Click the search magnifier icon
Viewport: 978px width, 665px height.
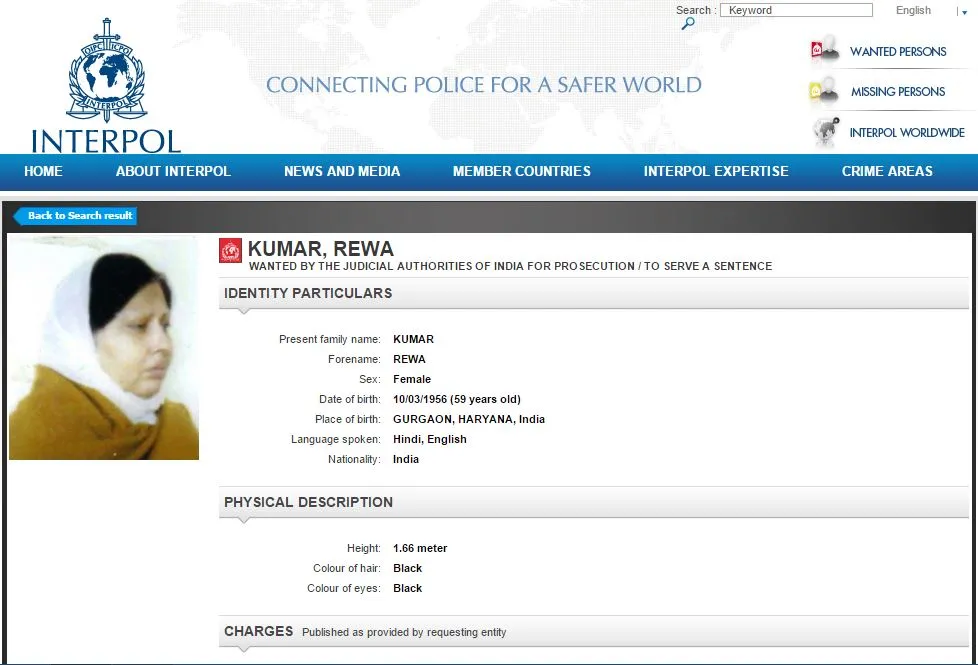pos(688,24)
